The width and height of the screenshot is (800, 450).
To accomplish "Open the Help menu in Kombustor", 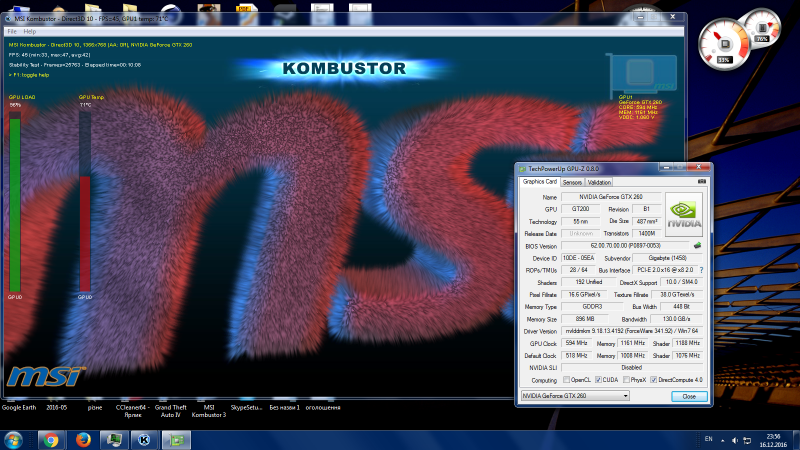I will tap(30, 31).
